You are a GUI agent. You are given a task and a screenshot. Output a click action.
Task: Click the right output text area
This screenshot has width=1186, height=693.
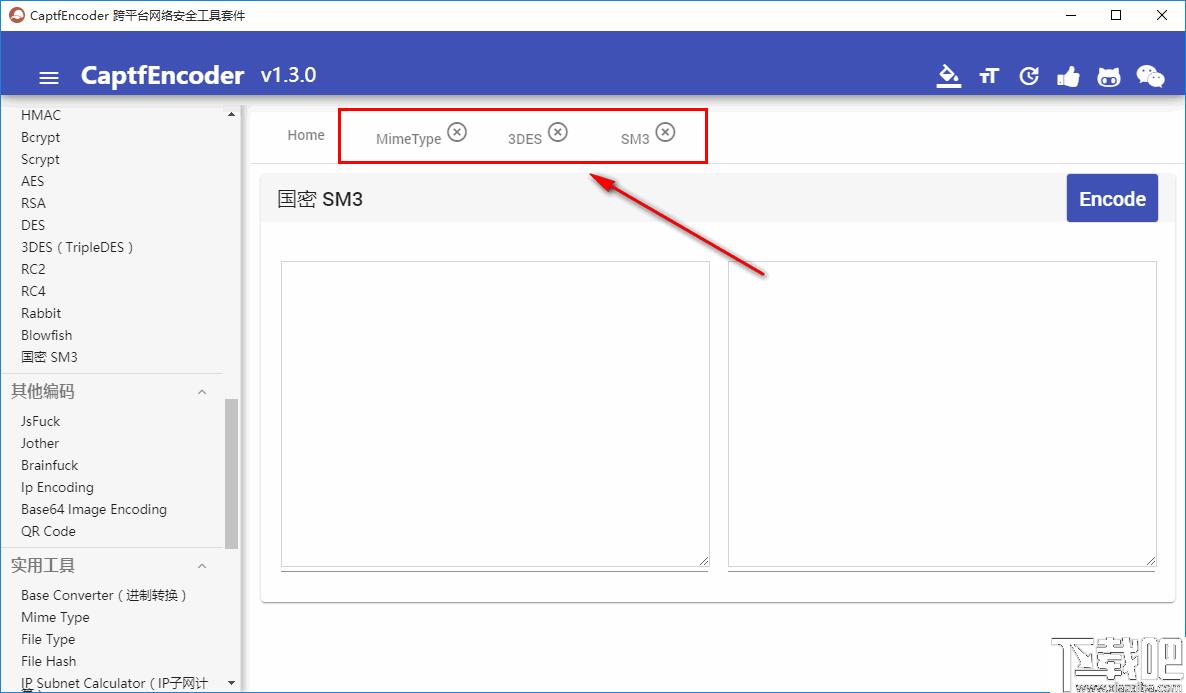[x=942, y=414]
